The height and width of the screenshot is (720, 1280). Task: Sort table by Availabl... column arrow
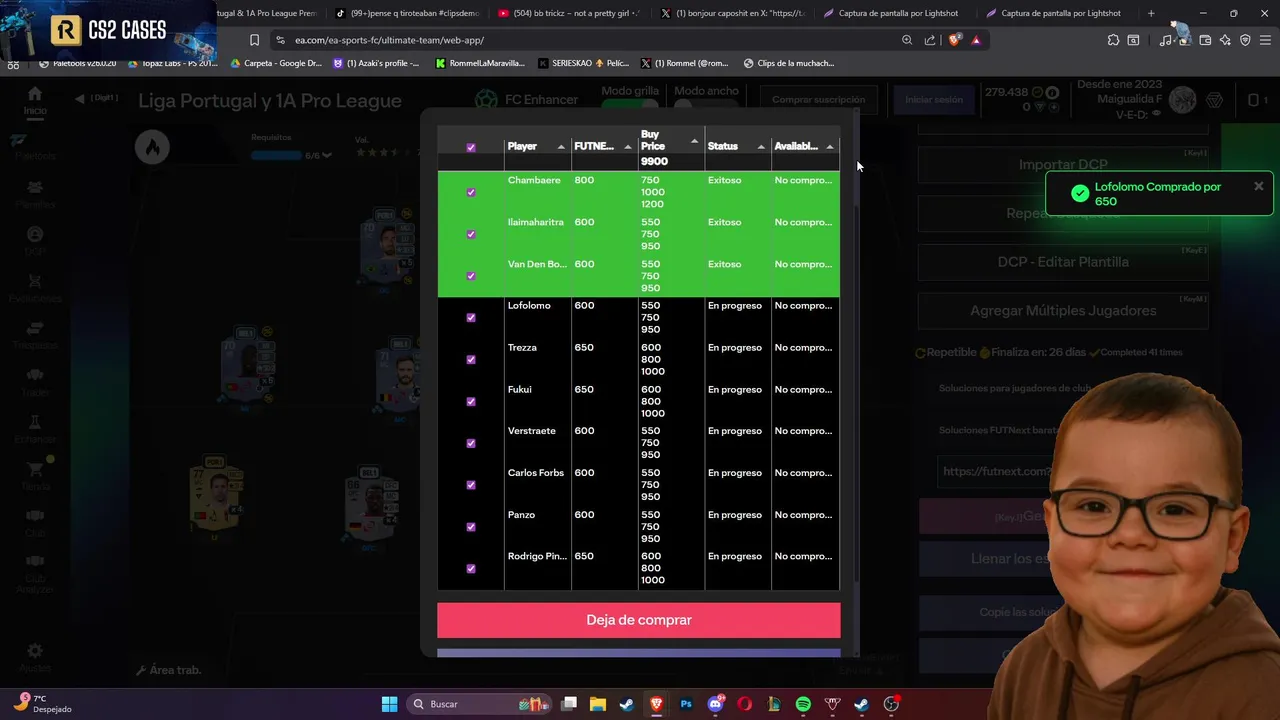[829, 147]
